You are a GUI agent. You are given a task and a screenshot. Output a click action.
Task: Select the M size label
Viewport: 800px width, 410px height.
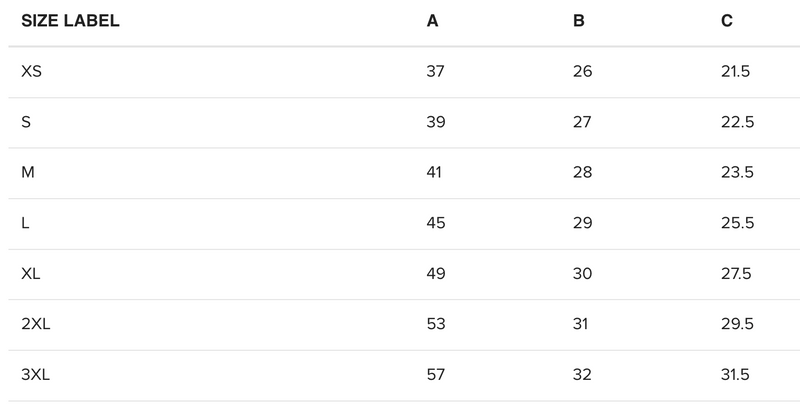click(28, 173)
